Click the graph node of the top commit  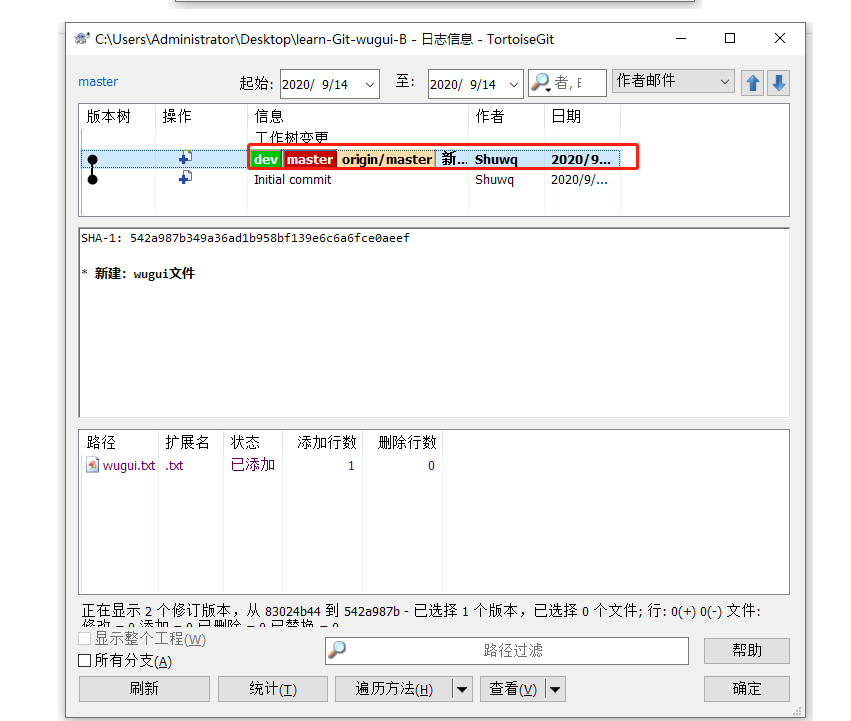click(x=93, y=160)
